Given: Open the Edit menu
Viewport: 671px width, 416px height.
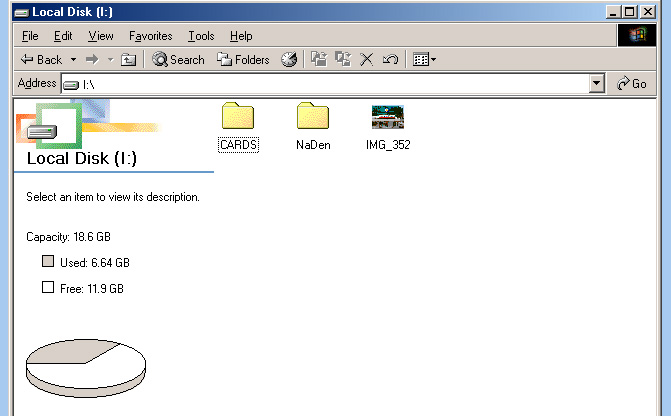Looking at the screenshot, I should click(63, 36).
